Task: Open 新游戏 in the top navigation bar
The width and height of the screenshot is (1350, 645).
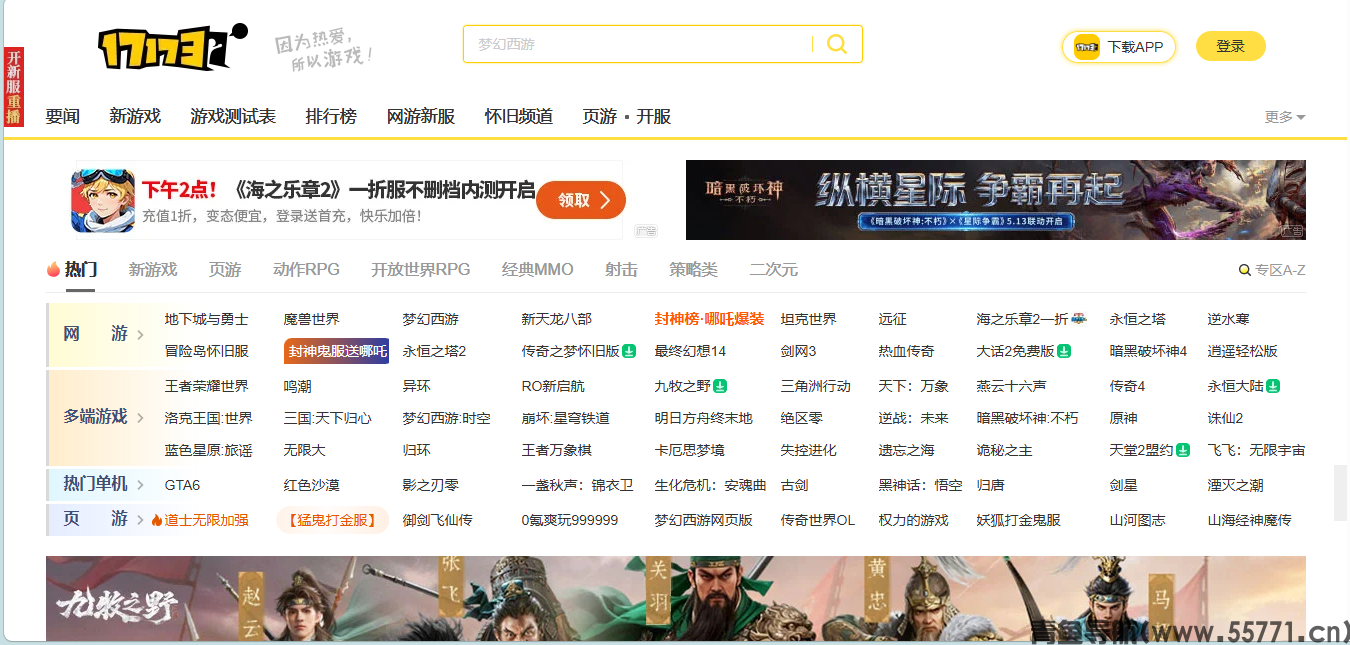Action: (x=135, y=117)
